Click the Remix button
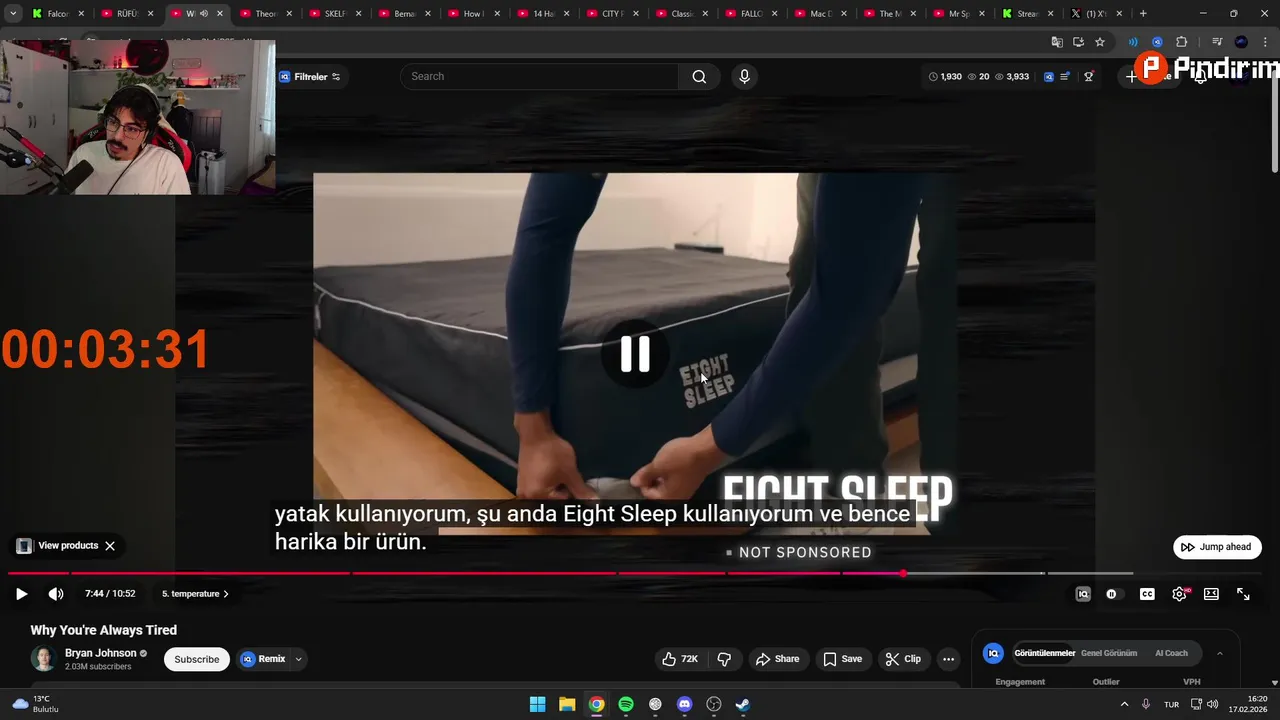 (x=264, y=659)
